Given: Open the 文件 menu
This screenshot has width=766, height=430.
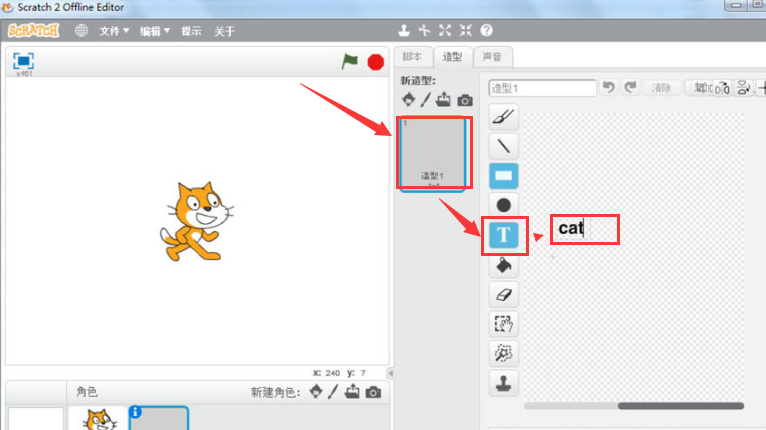Looking at the screenshot, I should coord(114,31).
